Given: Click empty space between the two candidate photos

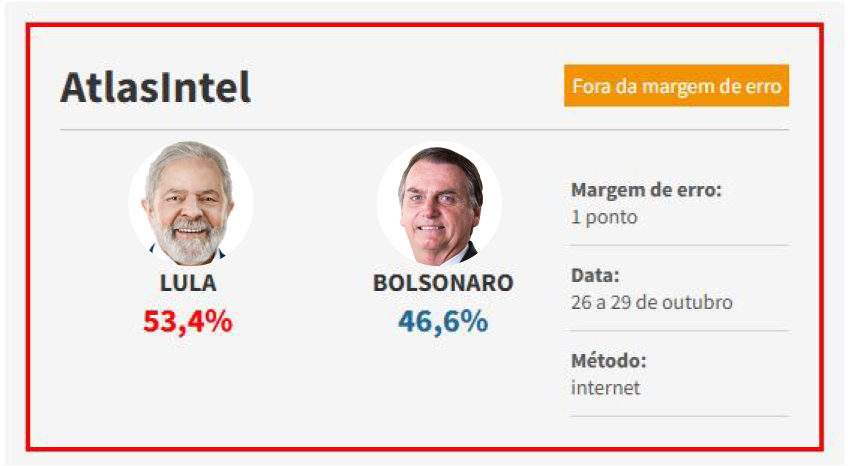Looking at the screenshot, I should point(315,205).
